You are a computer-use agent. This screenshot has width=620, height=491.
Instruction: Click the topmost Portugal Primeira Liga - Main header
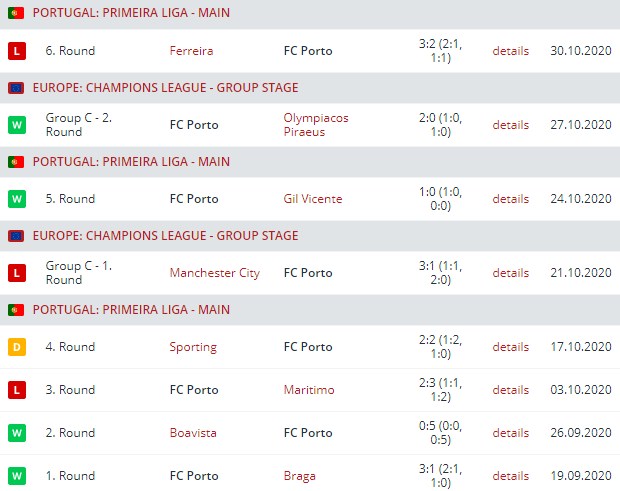point(131,14)
